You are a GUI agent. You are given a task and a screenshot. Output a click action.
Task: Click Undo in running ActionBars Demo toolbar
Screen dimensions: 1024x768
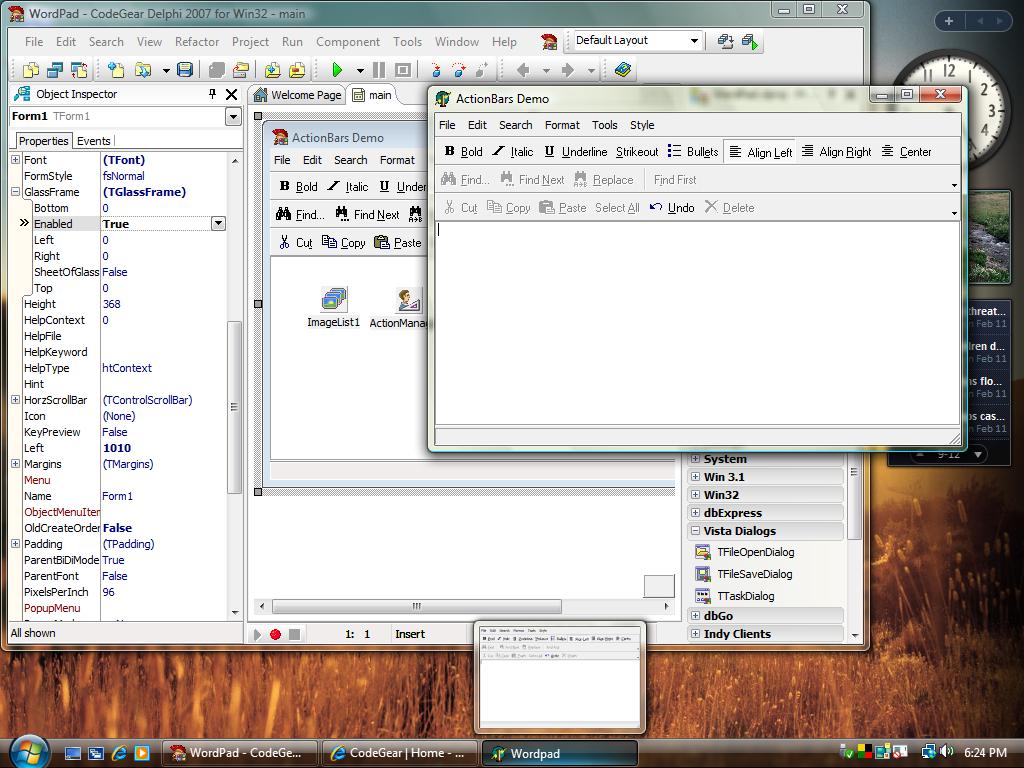tap(672, 208)
